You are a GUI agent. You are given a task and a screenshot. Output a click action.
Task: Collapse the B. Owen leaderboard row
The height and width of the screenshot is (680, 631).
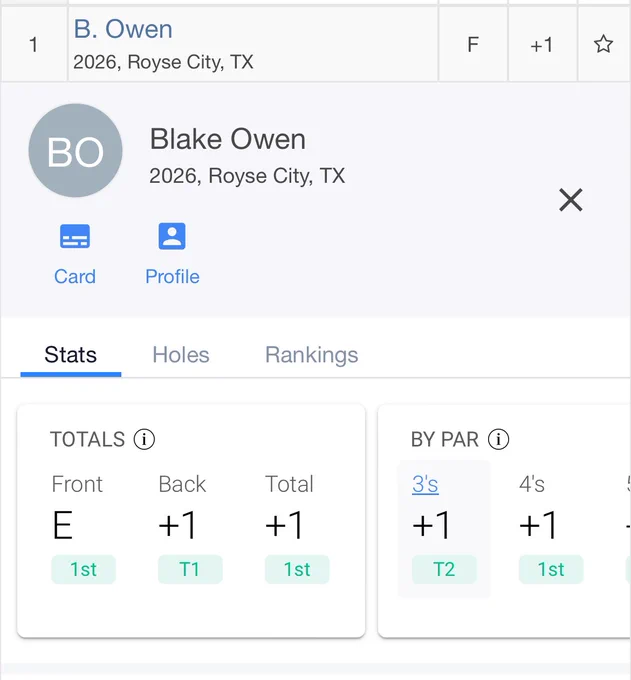[x=315, y=44]
